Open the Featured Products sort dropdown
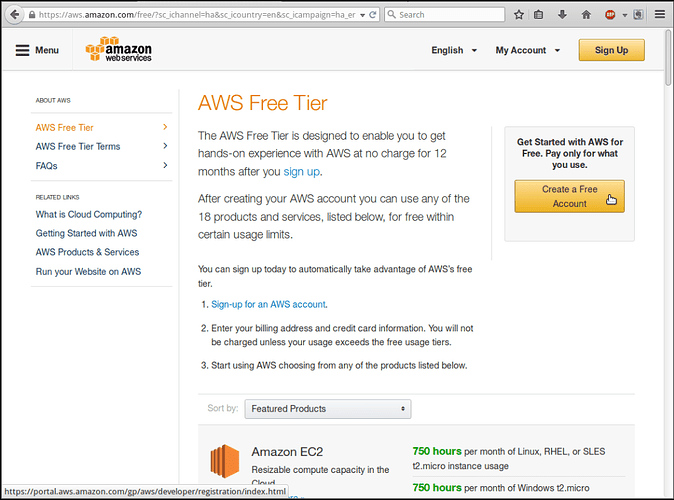 [x=328, y=409]
